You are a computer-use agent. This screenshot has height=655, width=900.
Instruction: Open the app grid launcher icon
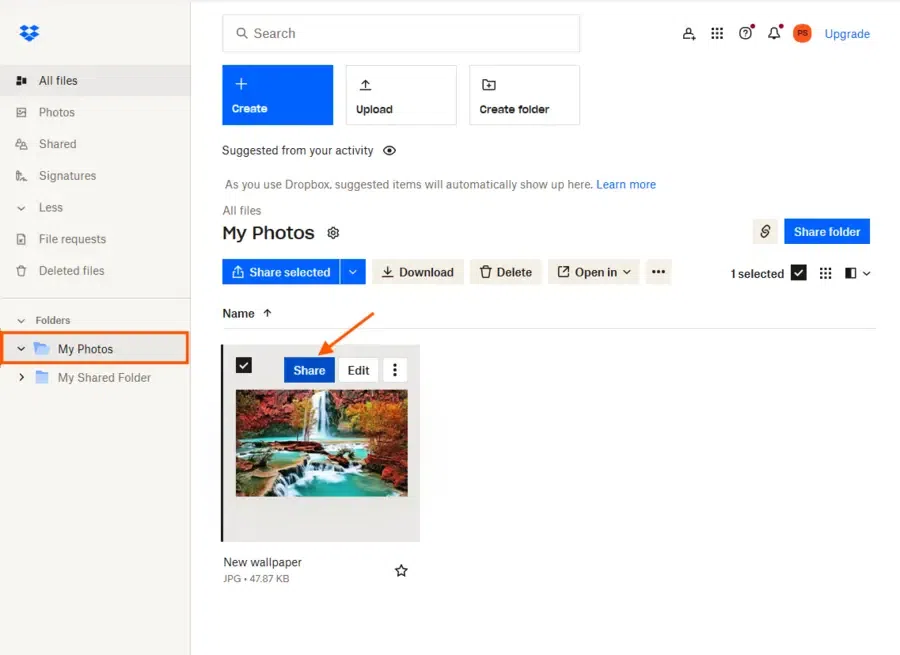click(x=717, y=33)
